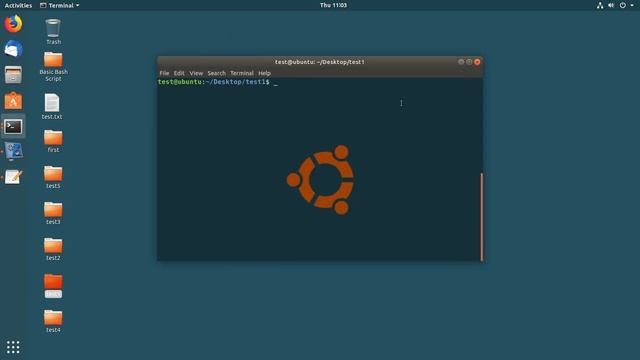This screenshot has height=360, width=640.
Task: Click the terminal title bar text
Action: 320,62
